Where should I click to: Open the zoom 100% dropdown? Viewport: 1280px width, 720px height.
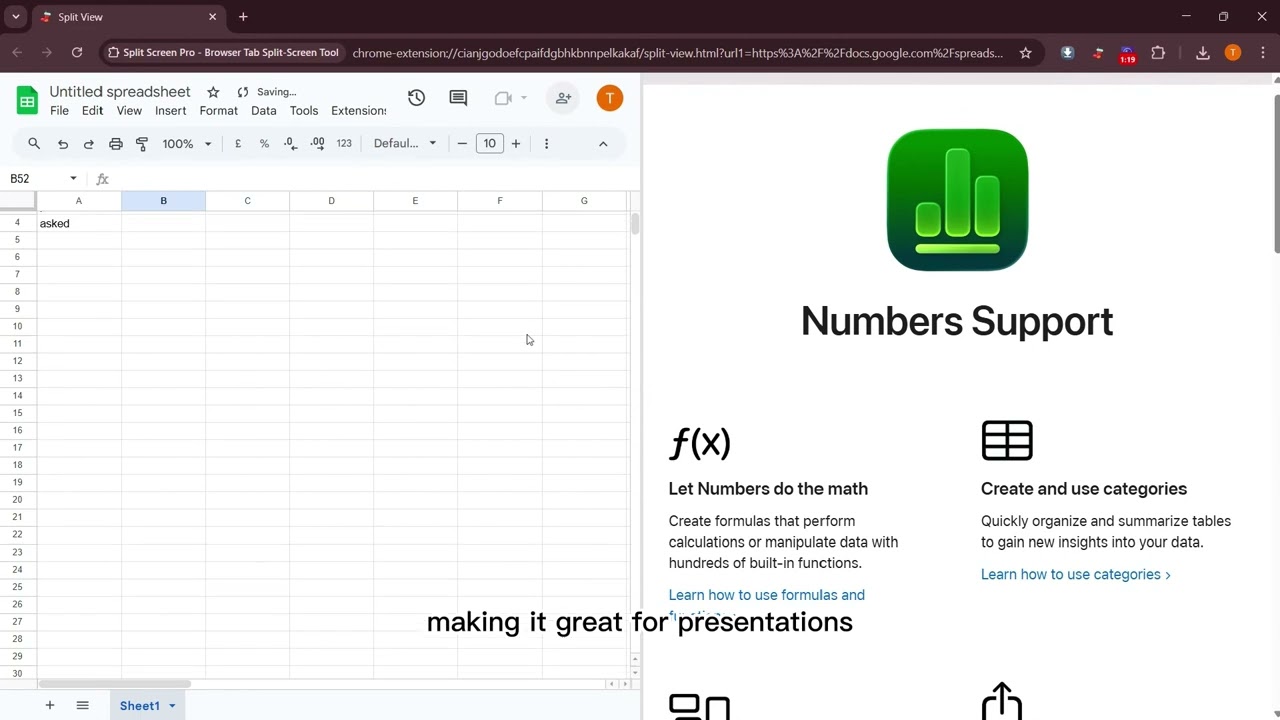[x=187, y=144]
